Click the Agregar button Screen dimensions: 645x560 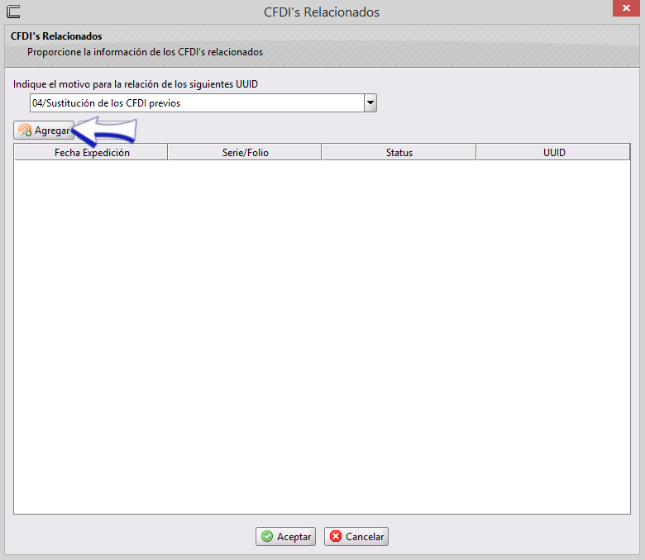point(44,130)
